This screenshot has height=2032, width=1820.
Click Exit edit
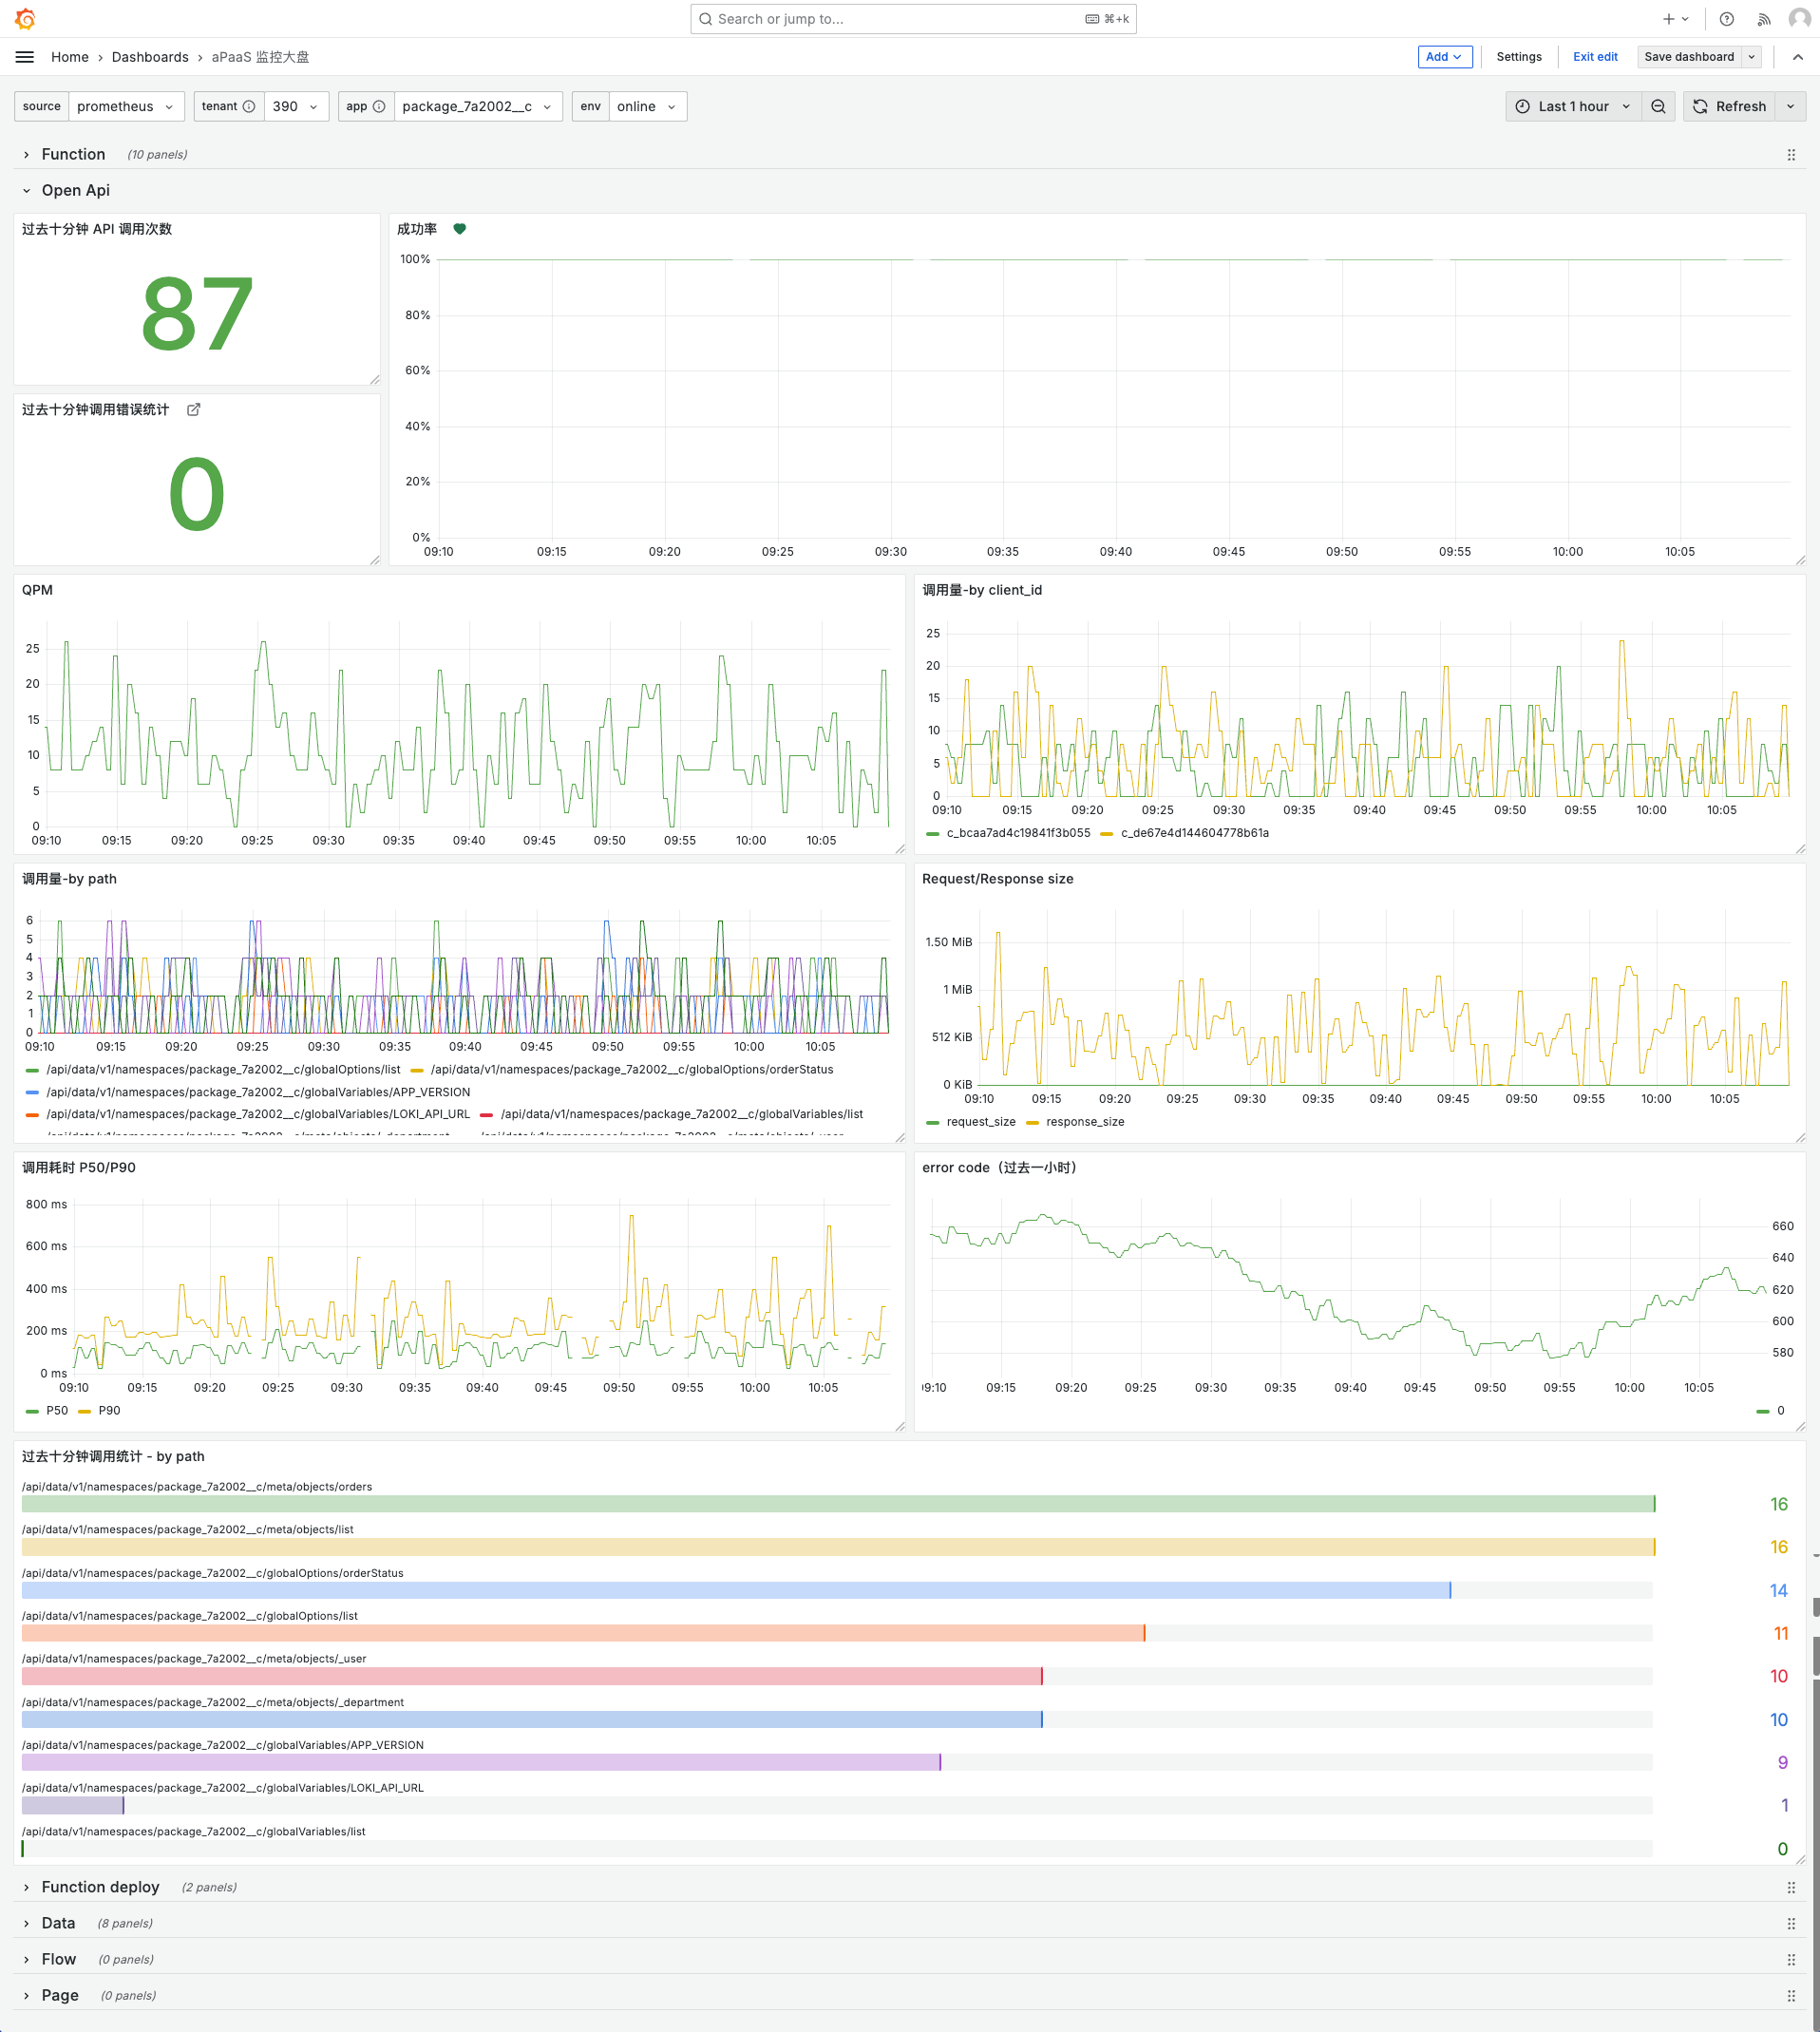1595,57
